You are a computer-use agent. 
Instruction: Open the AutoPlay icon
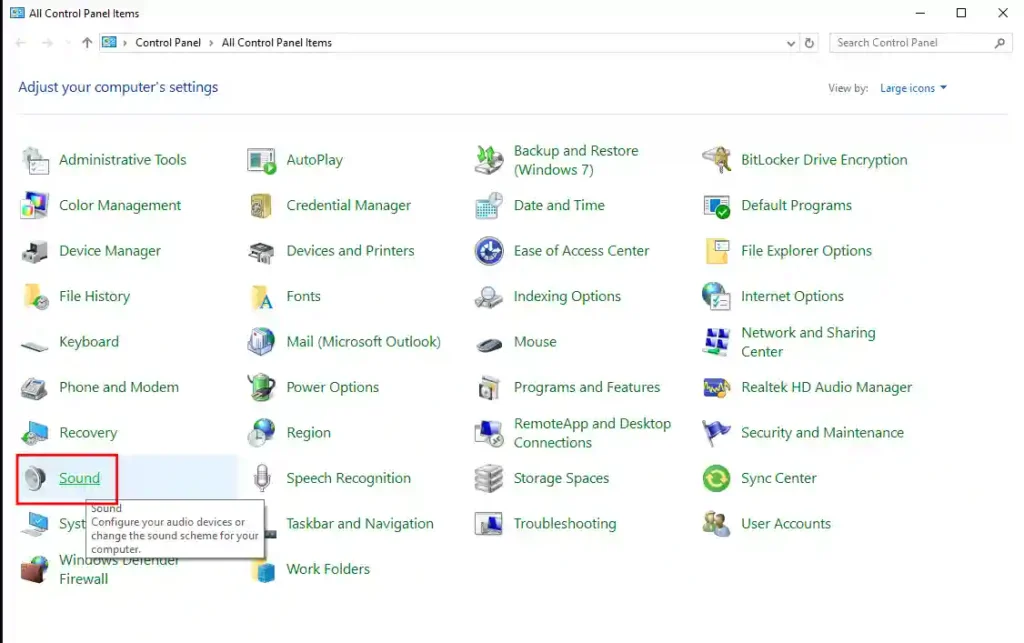click(261, 161)
